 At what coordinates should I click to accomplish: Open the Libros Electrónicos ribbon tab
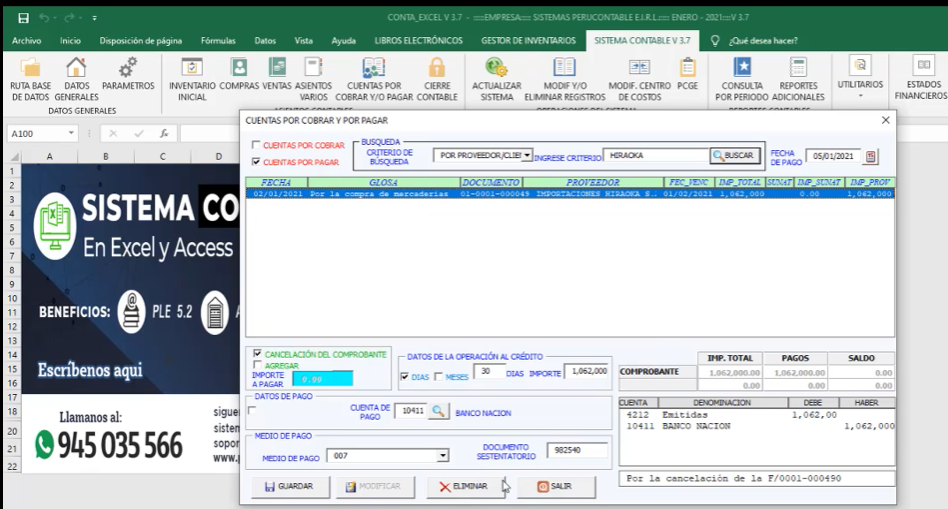click(x=418, y=41)
